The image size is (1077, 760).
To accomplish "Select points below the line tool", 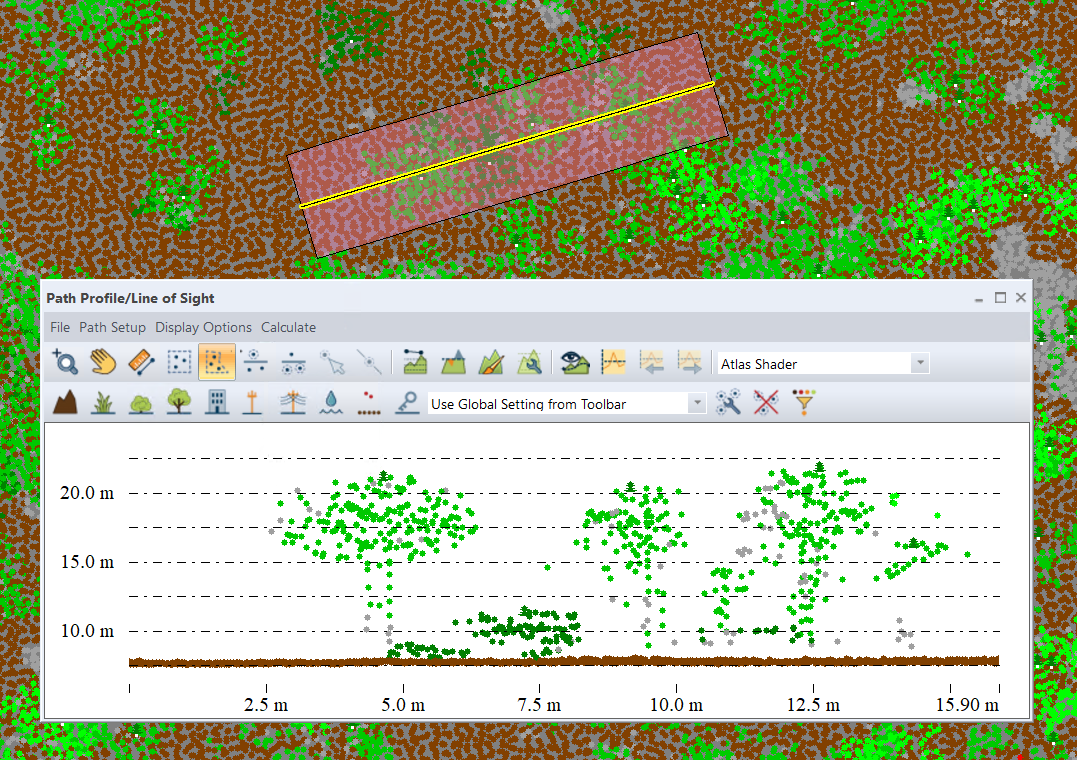I will click(x=293, y=362).
